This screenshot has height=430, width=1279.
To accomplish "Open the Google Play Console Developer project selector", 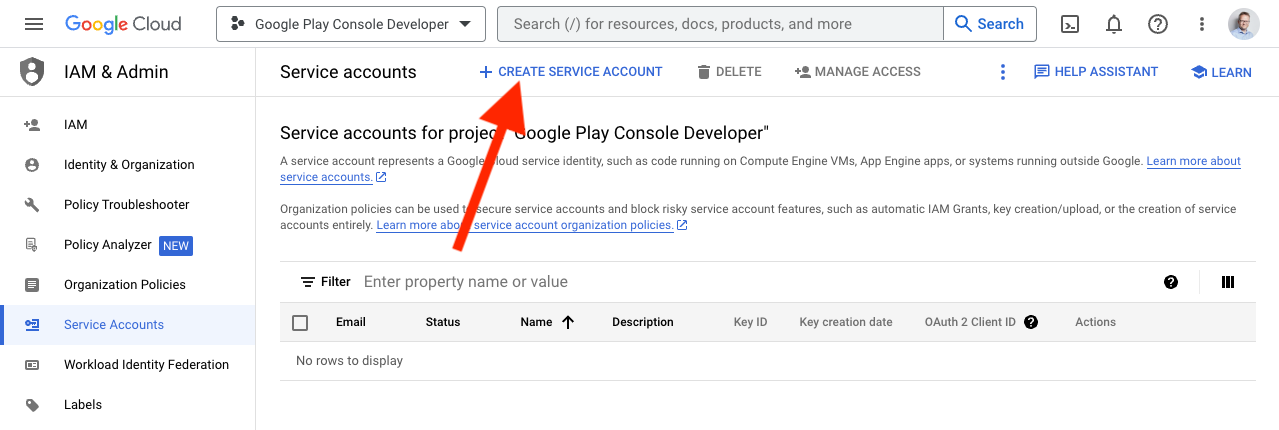I will 351,24.
